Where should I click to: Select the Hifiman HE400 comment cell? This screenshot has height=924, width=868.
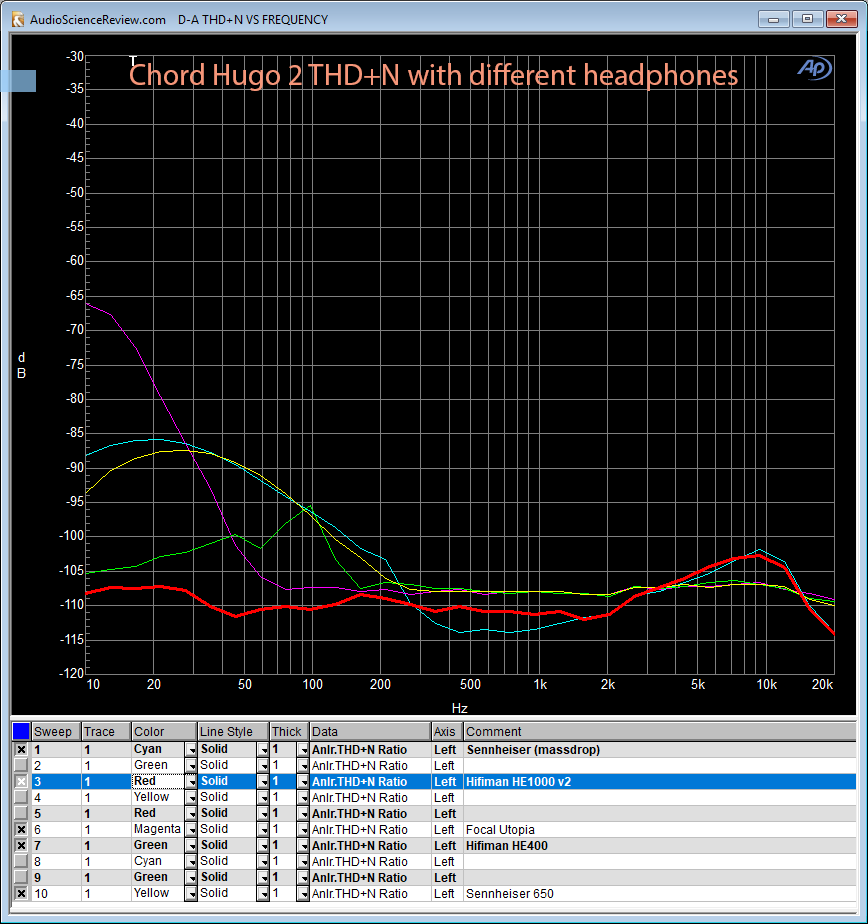(659, 845)
